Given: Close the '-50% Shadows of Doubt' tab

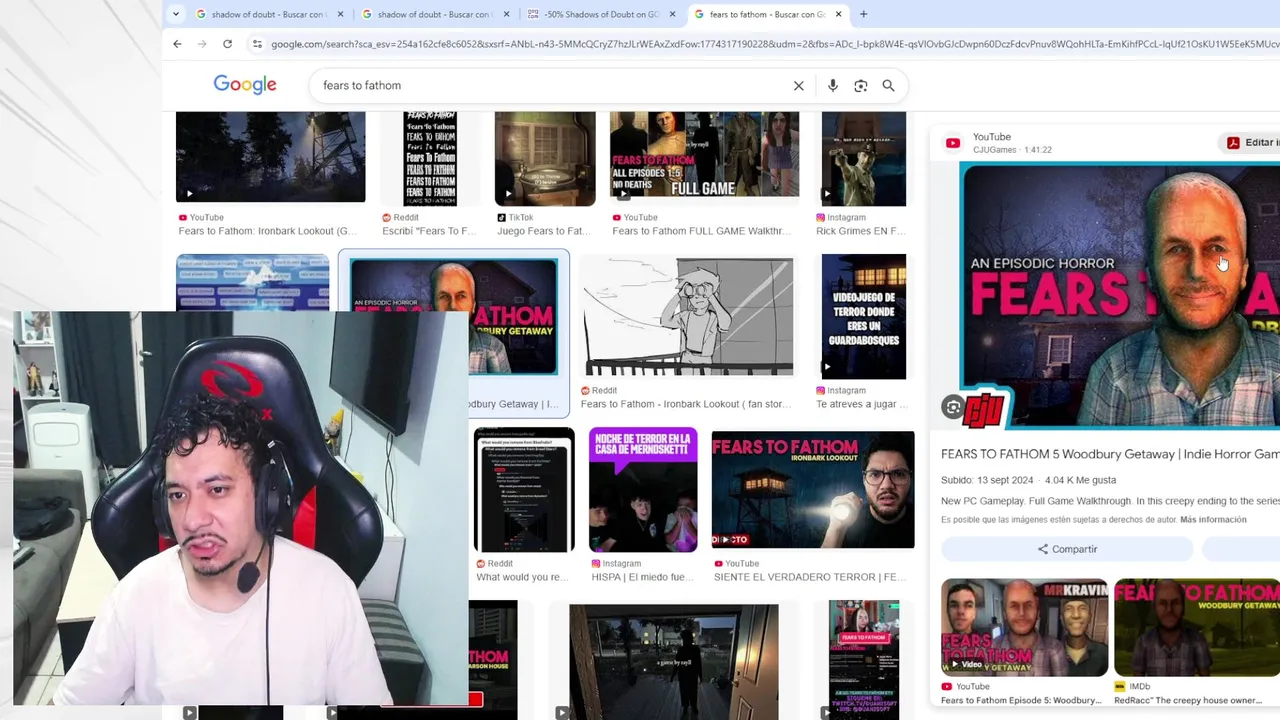Looking at the screenshot, I should pyautogui.click(x=673, y=14).
